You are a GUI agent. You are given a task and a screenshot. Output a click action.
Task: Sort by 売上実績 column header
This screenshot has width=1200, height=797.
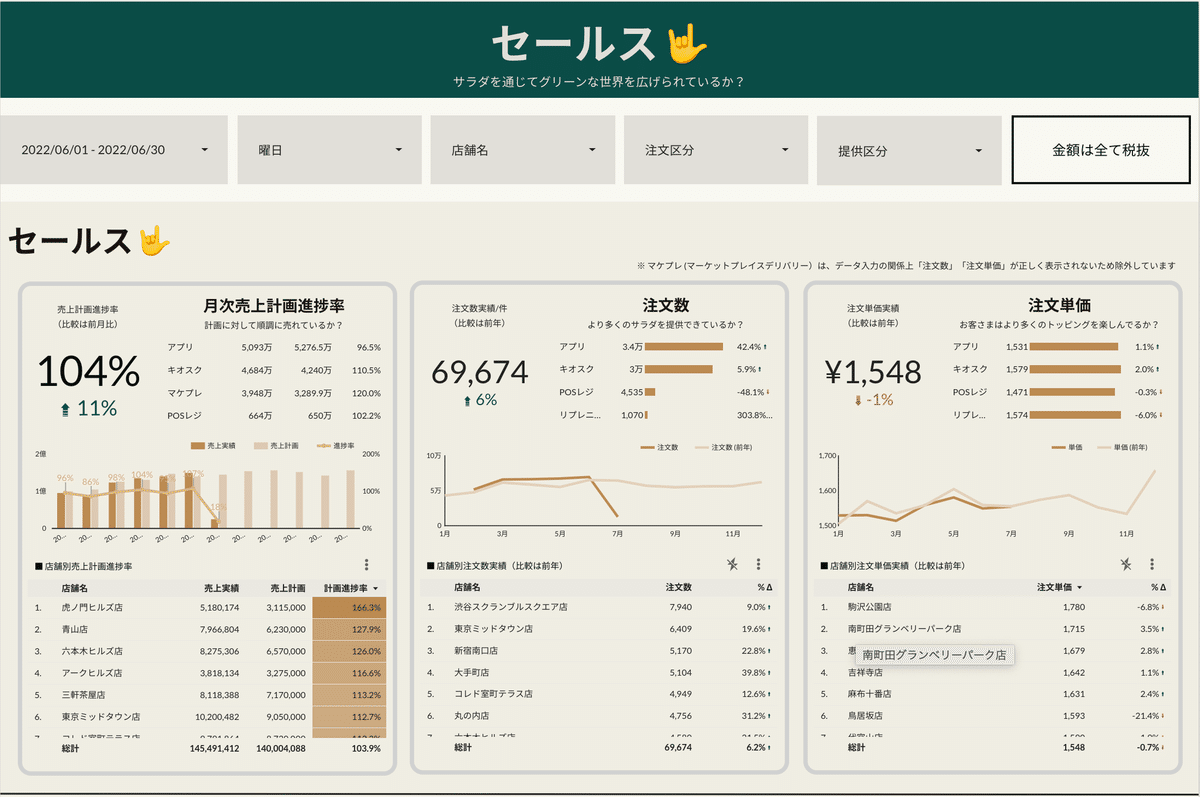(220, 588)
